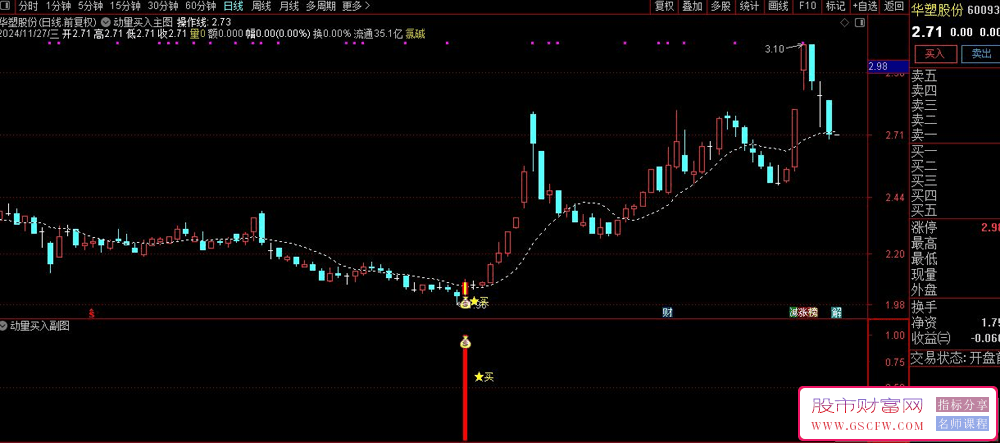Expand the 动量买入主图 indicator dropdown

pyautogui.click(x=105, y=21)
